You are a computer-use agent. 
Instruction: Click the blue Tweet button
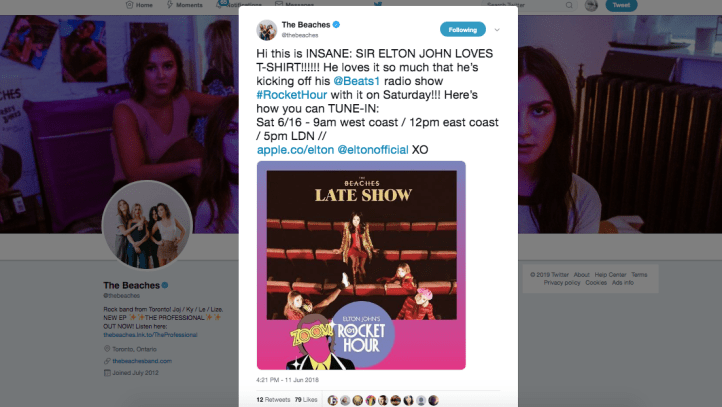621,5
